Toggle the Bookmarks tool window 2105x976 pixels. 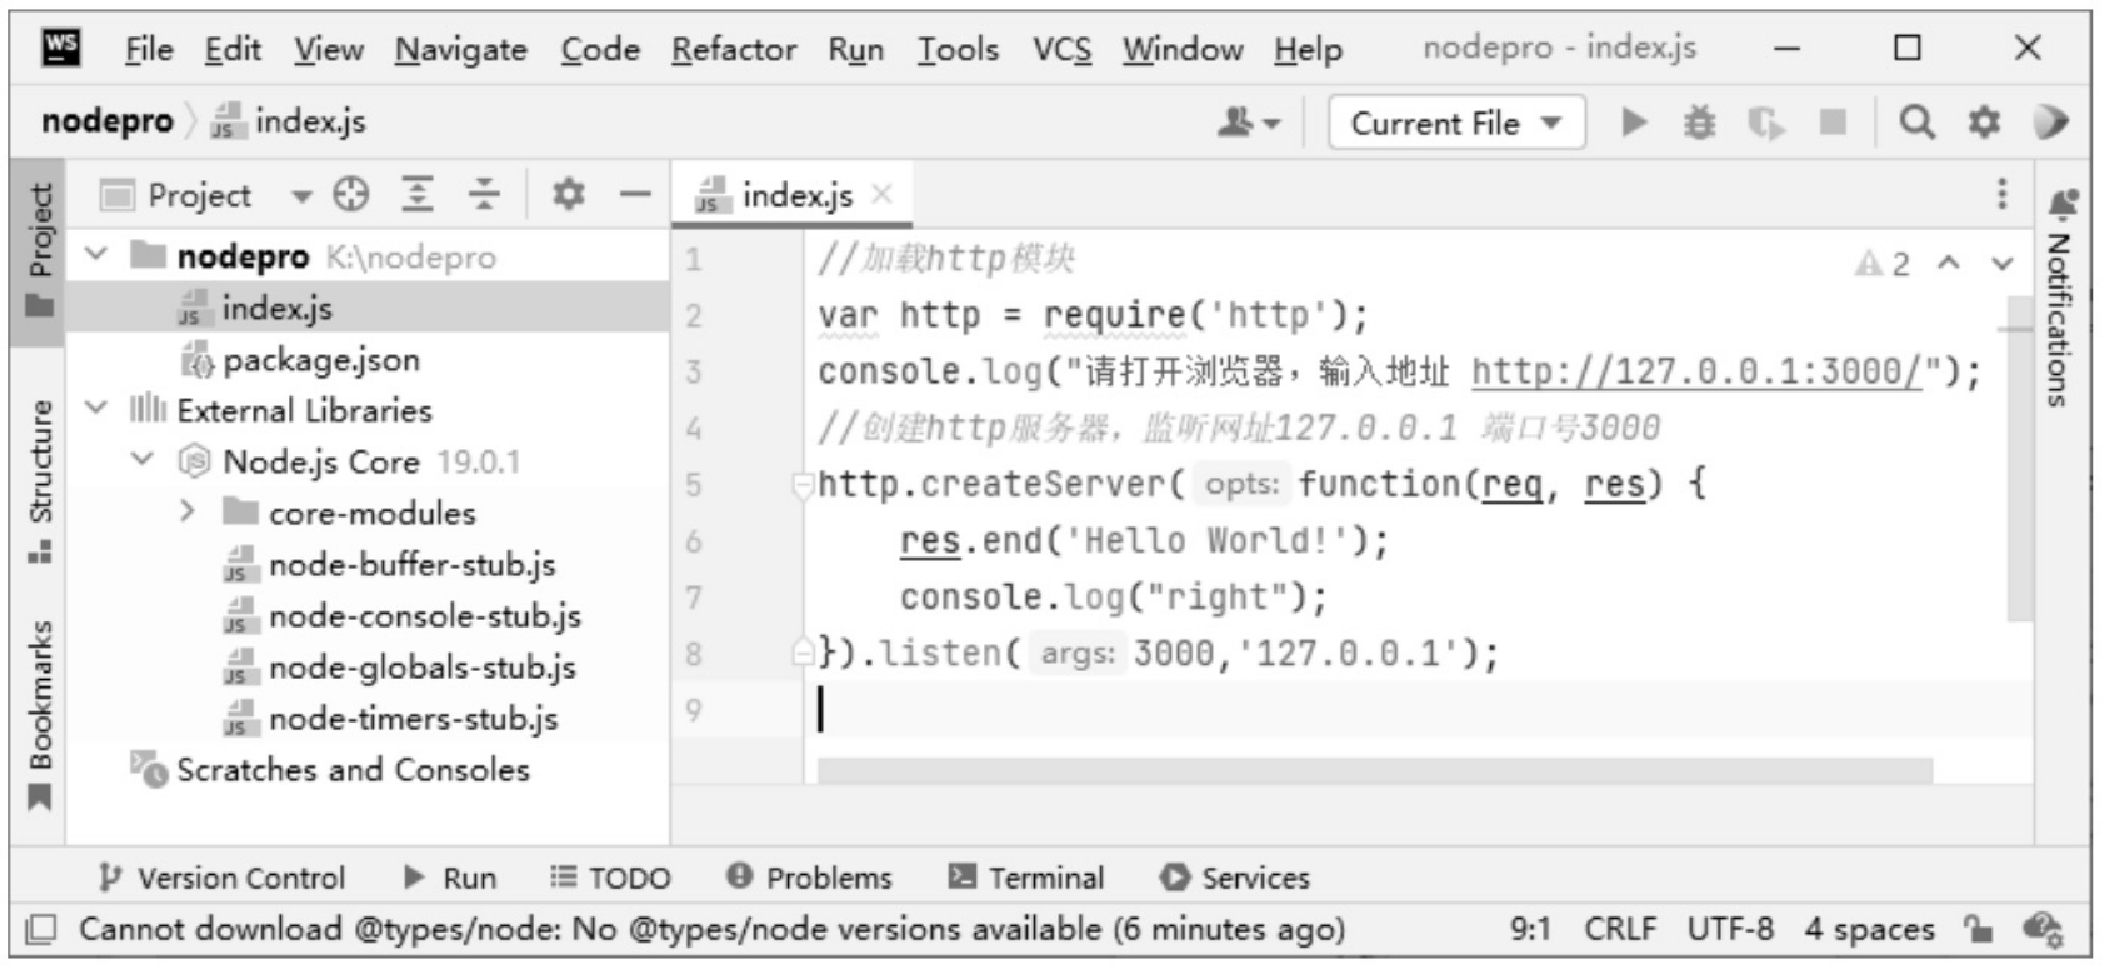[40, 715]
